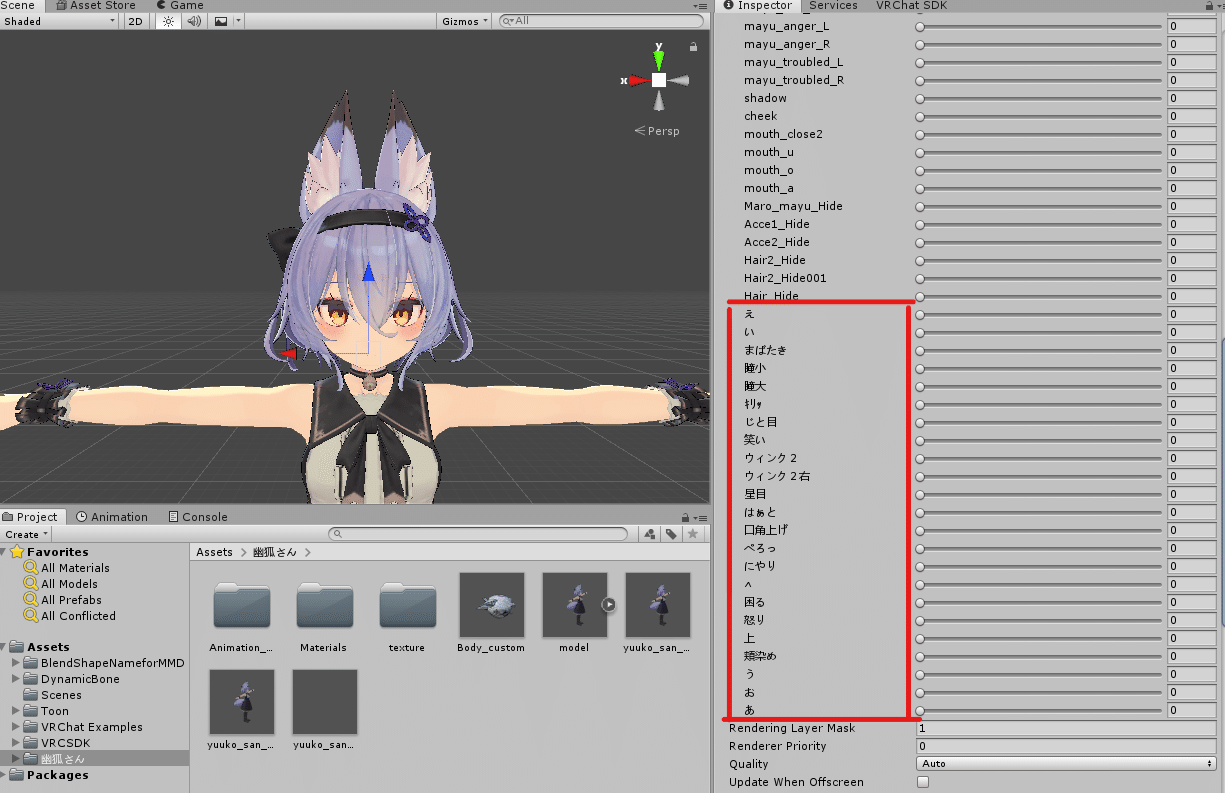Adjust the まばたき blendshape slider
The image size is (1225, 793).
(1040, 350)
